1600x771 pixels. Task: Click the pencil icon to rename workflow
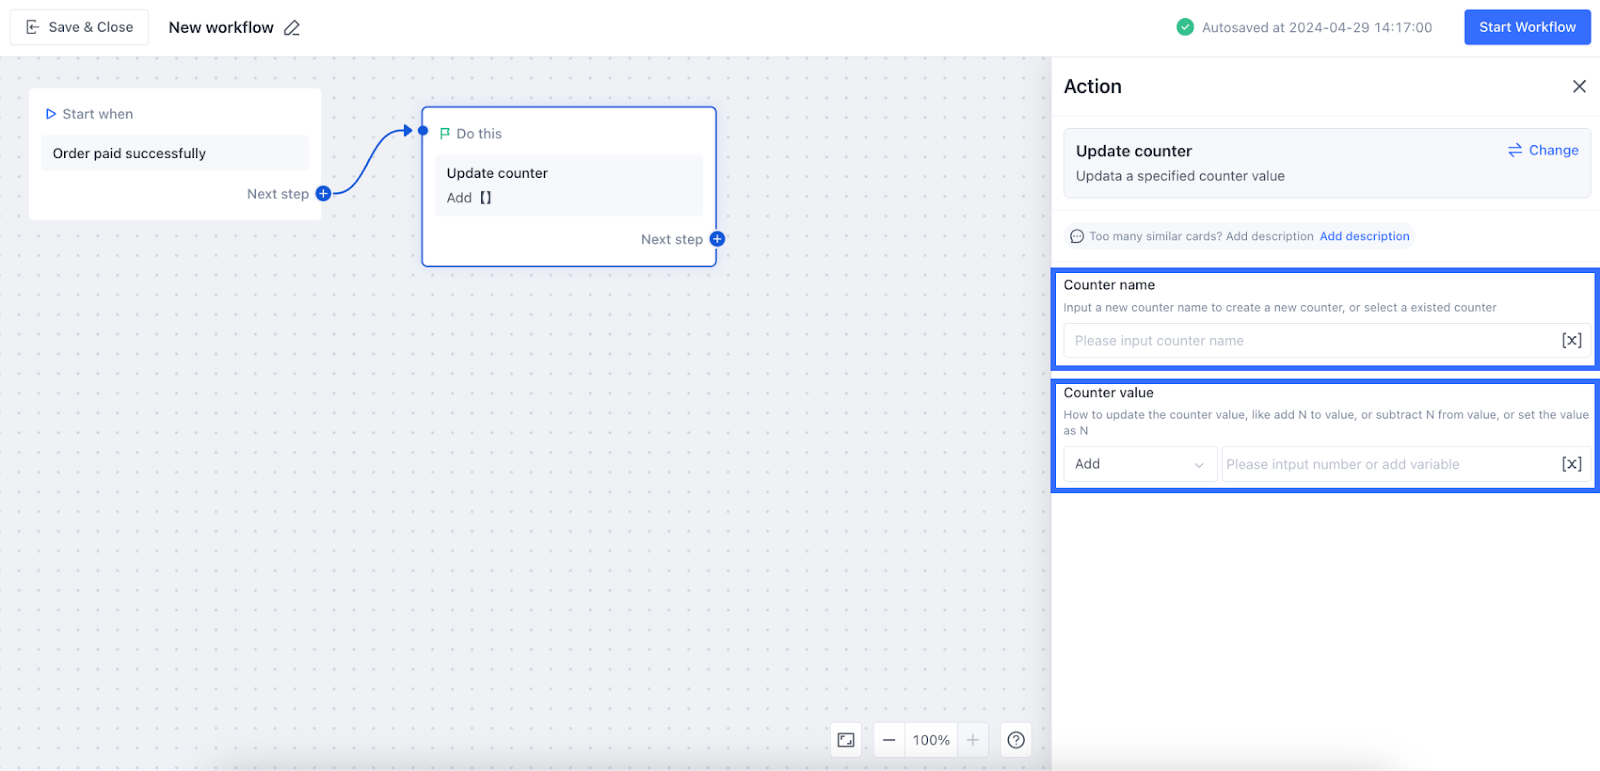(x=292, y=28)
